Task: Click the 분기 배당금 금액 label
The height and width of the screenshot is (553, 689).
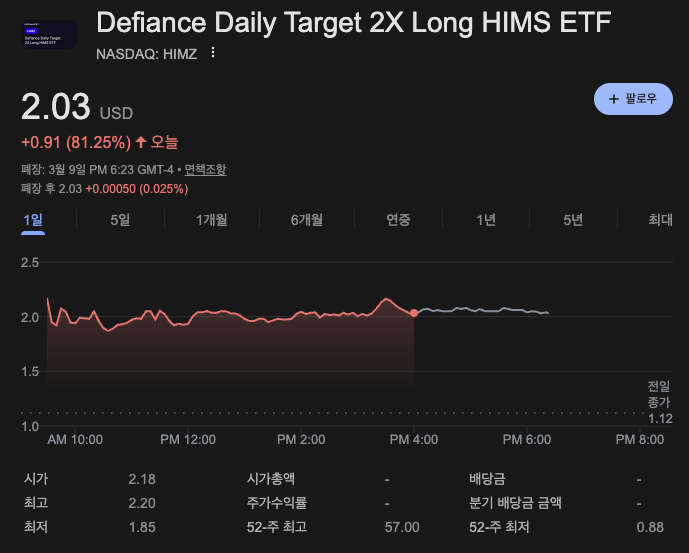Action: (x=515, y=503)
